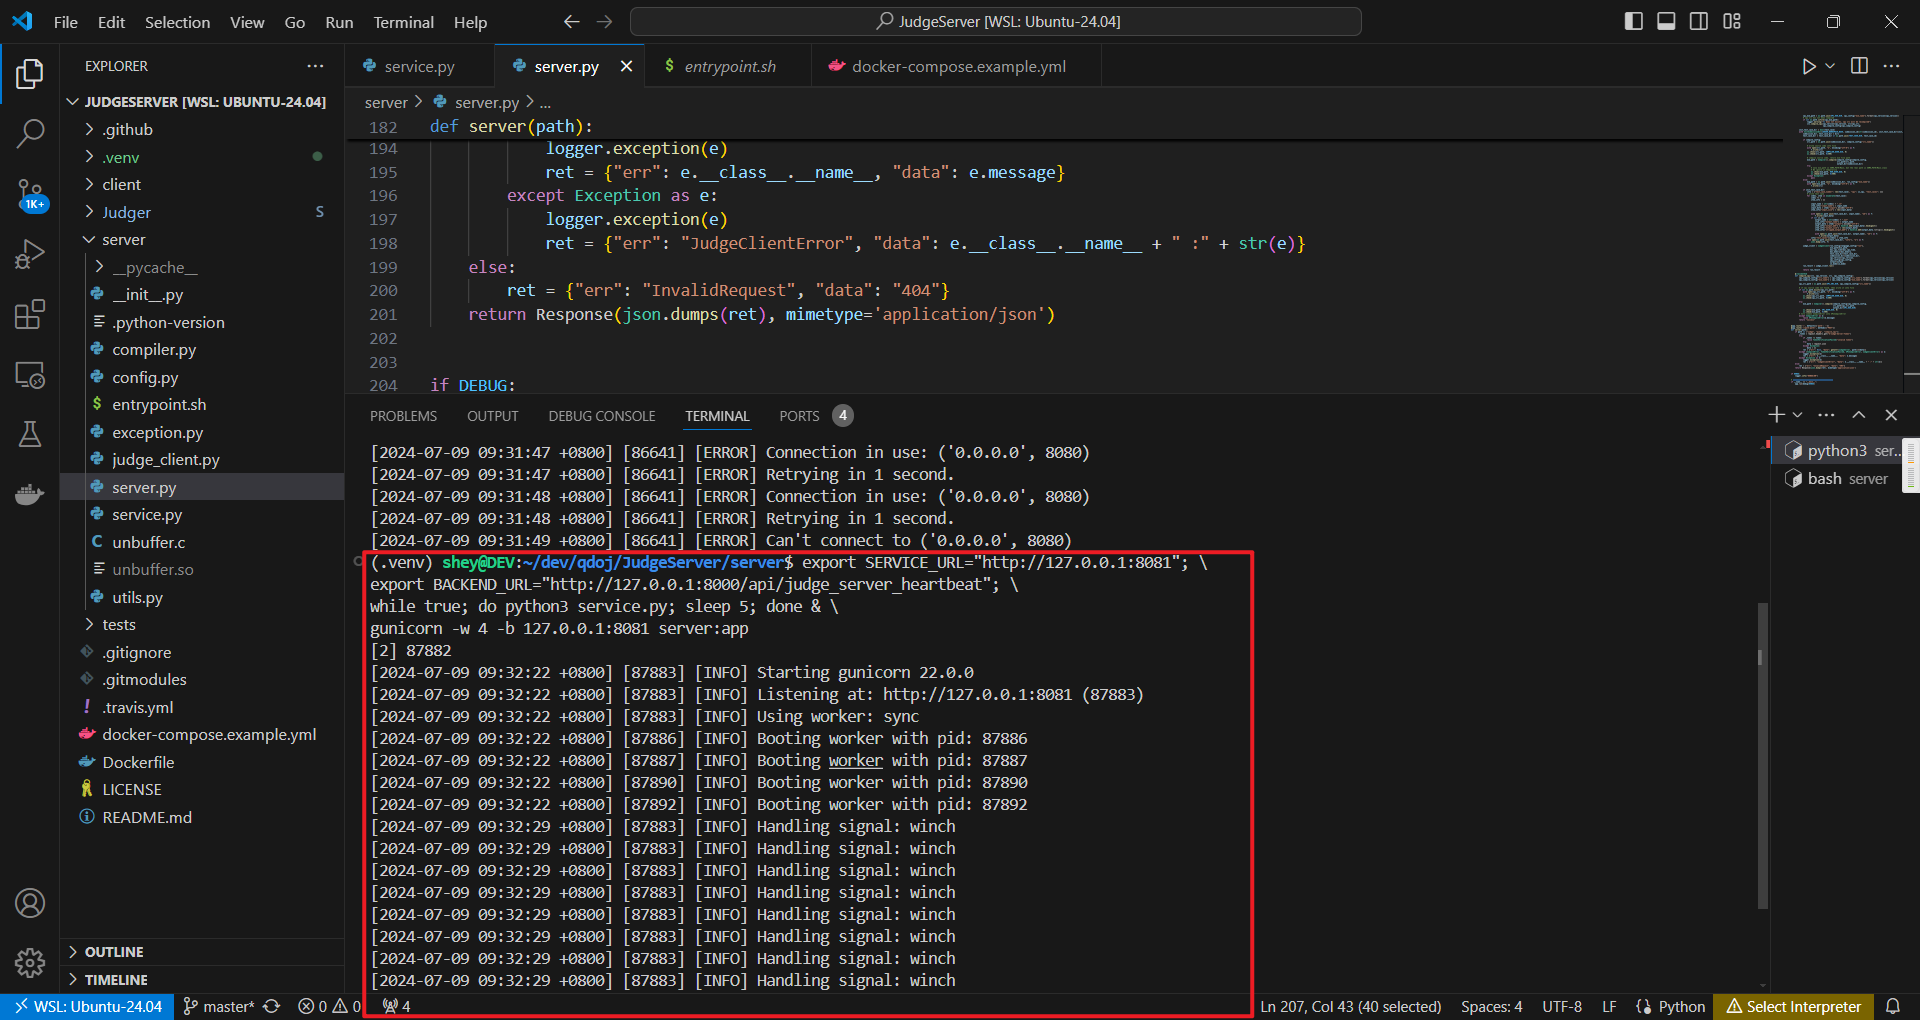The height and width of the screenshot is (1020, 1920).
Task: Toggle the primary side bar
Action: tap(1634, 21)
